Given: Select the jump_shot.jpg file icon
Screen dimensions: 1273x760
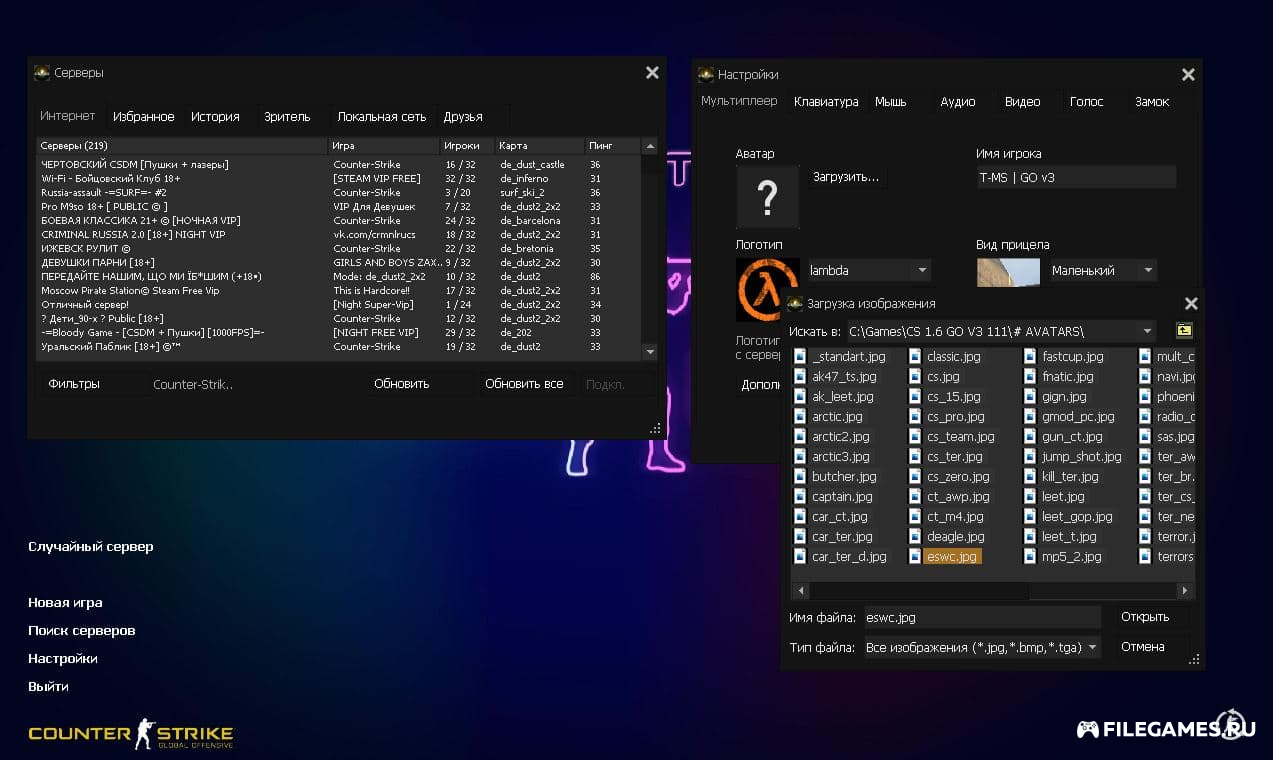Looking at the screenshot, I should [1030, 456].
